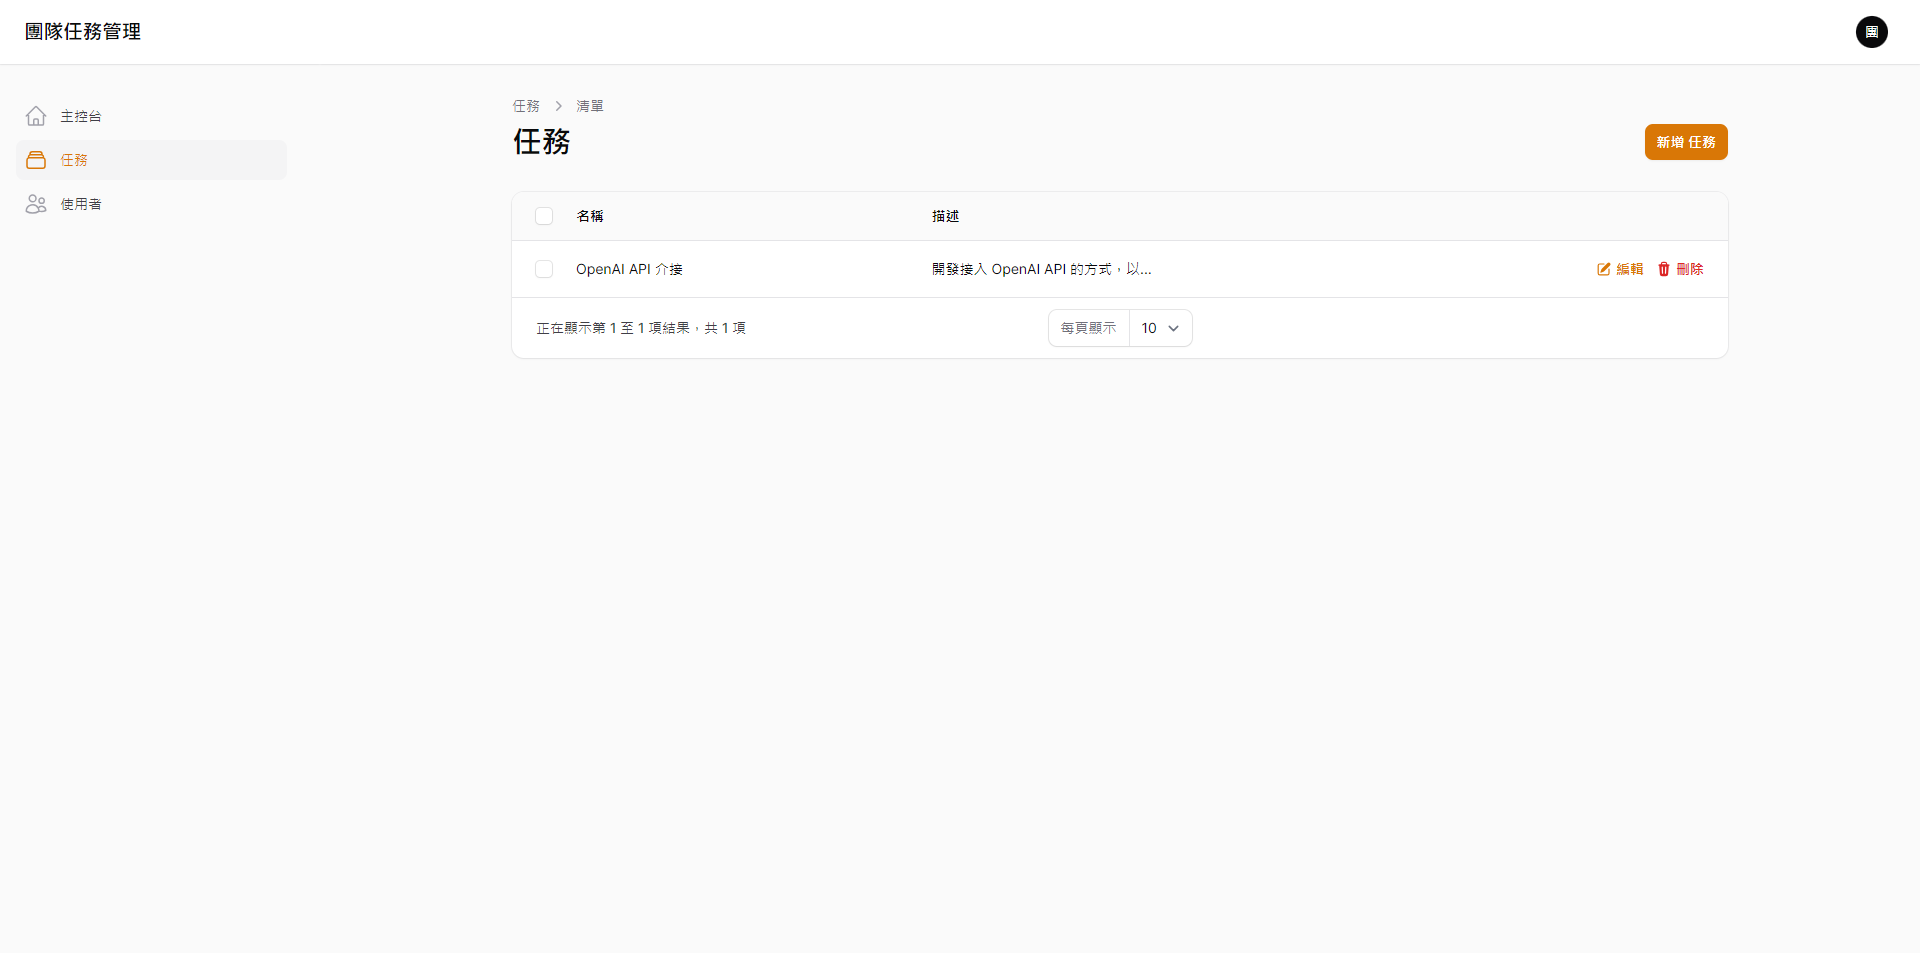Viewport: 1920px width, 953px height.
Task: Open the user avatar menu
Action: 1871,32
